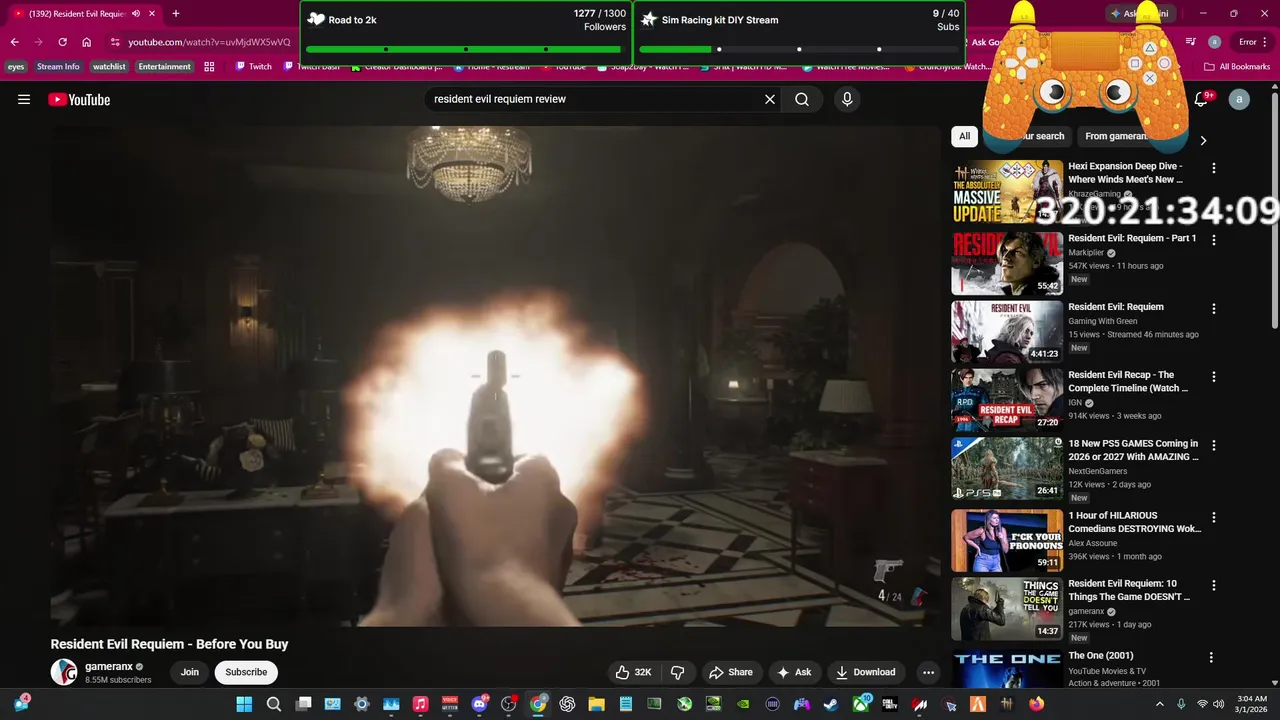1280x720 pixels.
Task: Clear the search box with the X
Action: (x=770, y=99)
